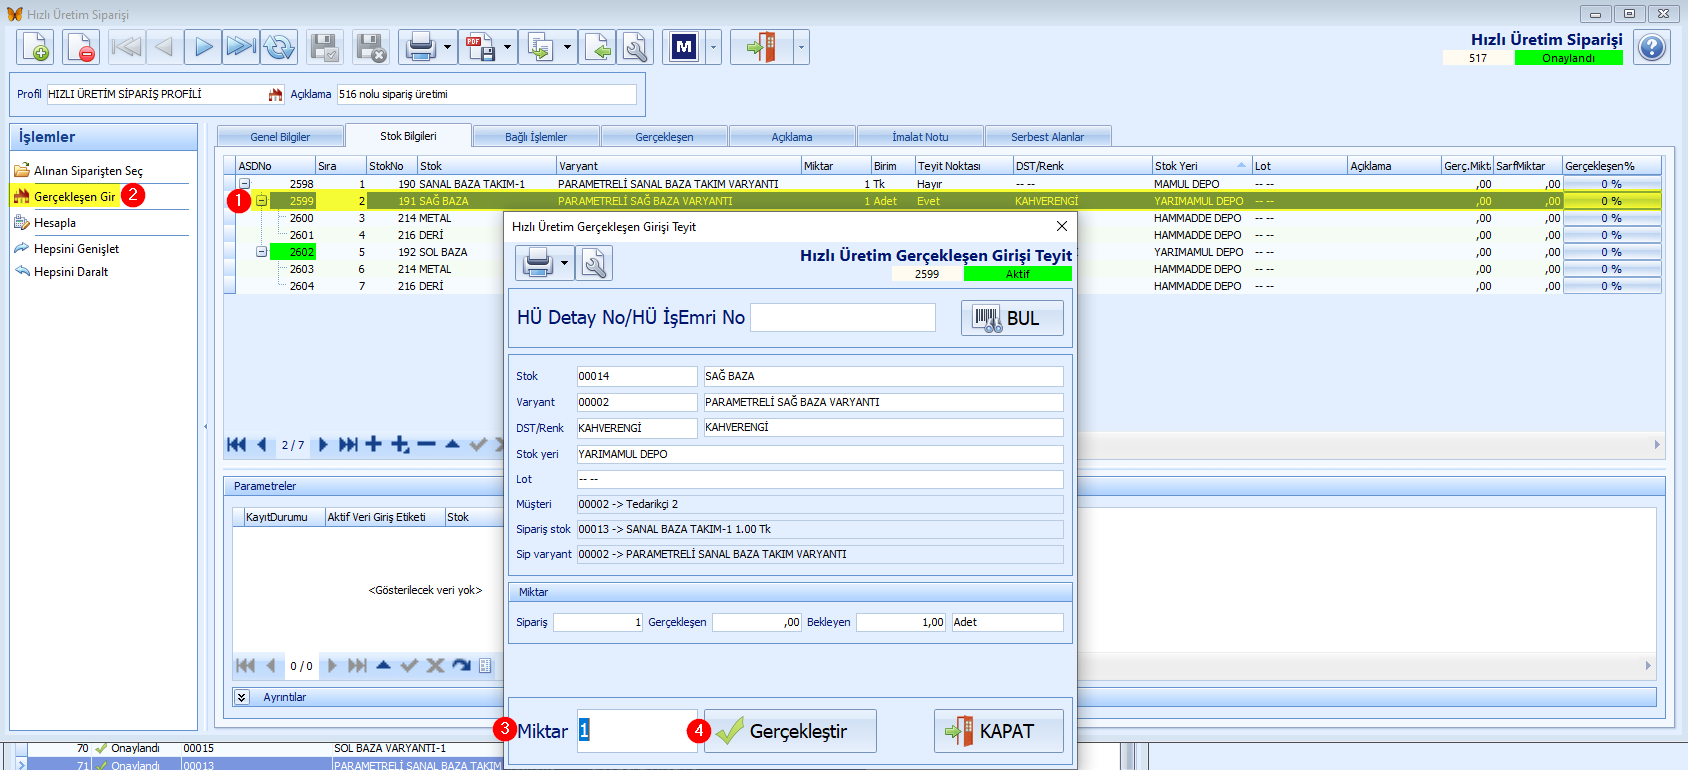Click the Bekleyen quantity field showing 1,00
Image resolution: width=1688 pixels, height=770 pixels.
[x=901, y=622]
